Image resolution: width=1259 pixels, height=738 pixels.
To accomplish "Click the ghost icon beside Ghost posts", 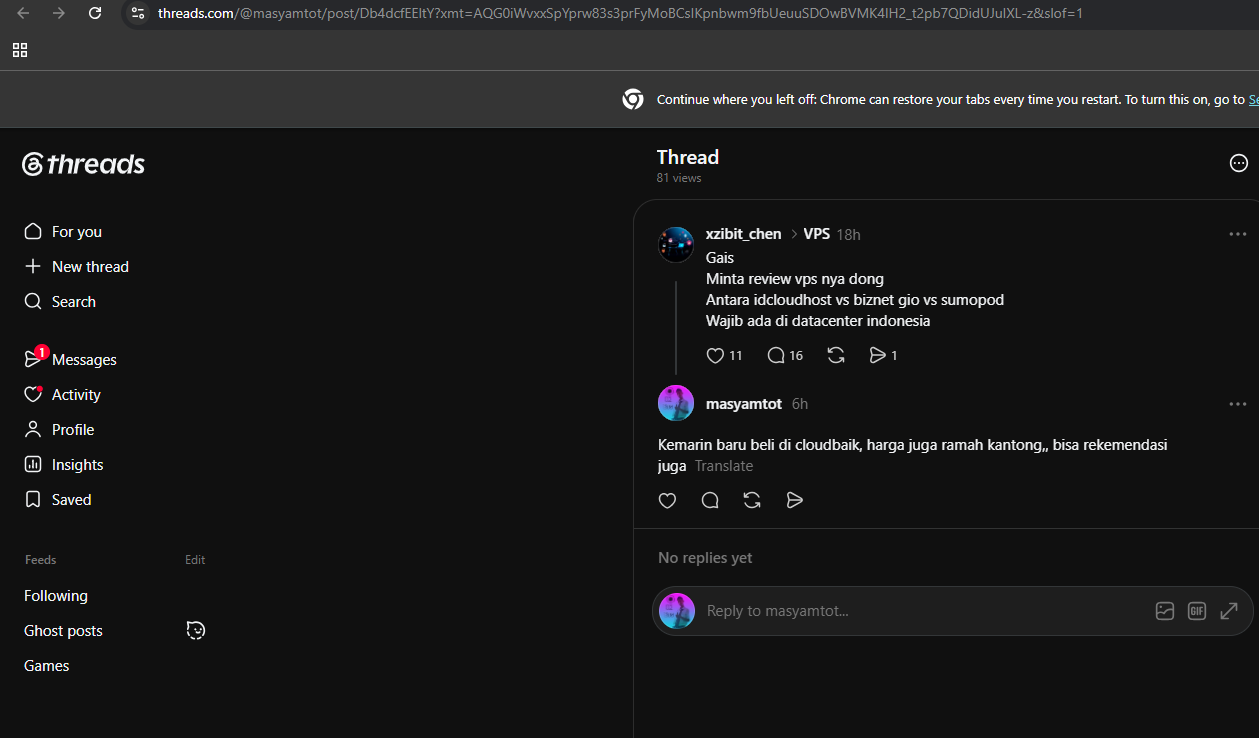I will point(196,630).
